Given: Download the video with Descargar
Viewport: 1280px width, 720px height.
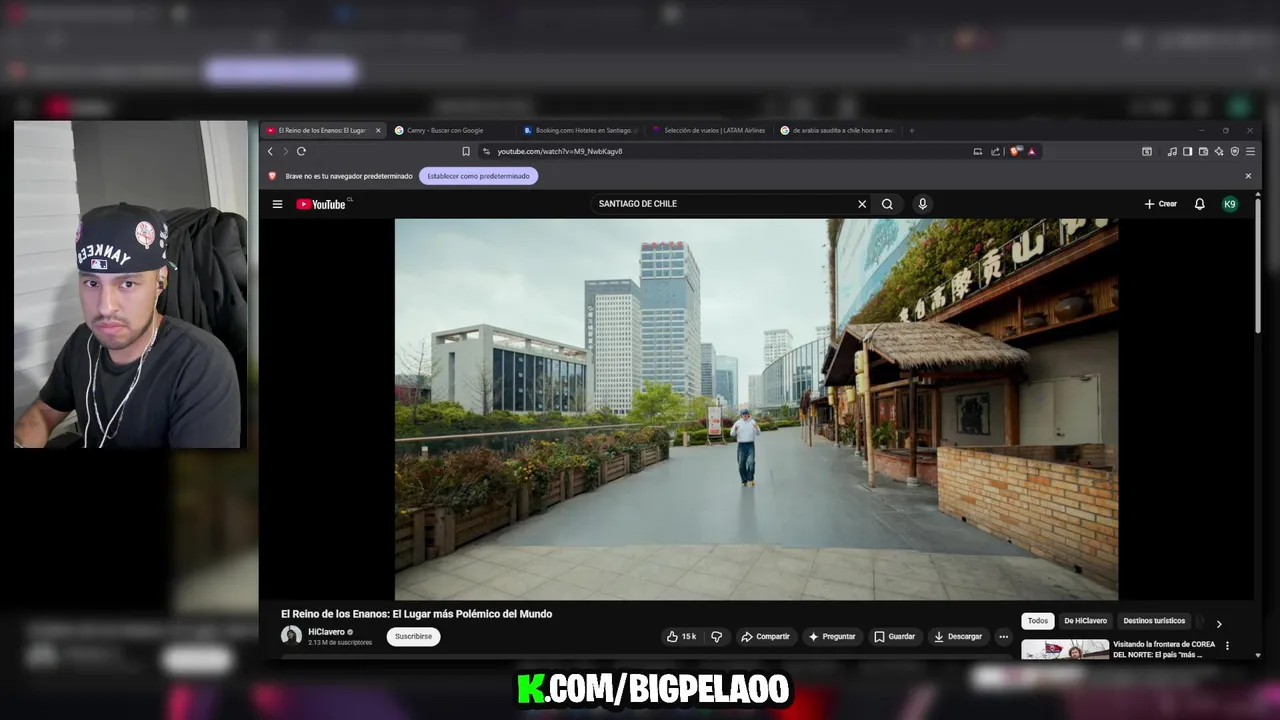Looking at the screenshot, I should point(958,636).
